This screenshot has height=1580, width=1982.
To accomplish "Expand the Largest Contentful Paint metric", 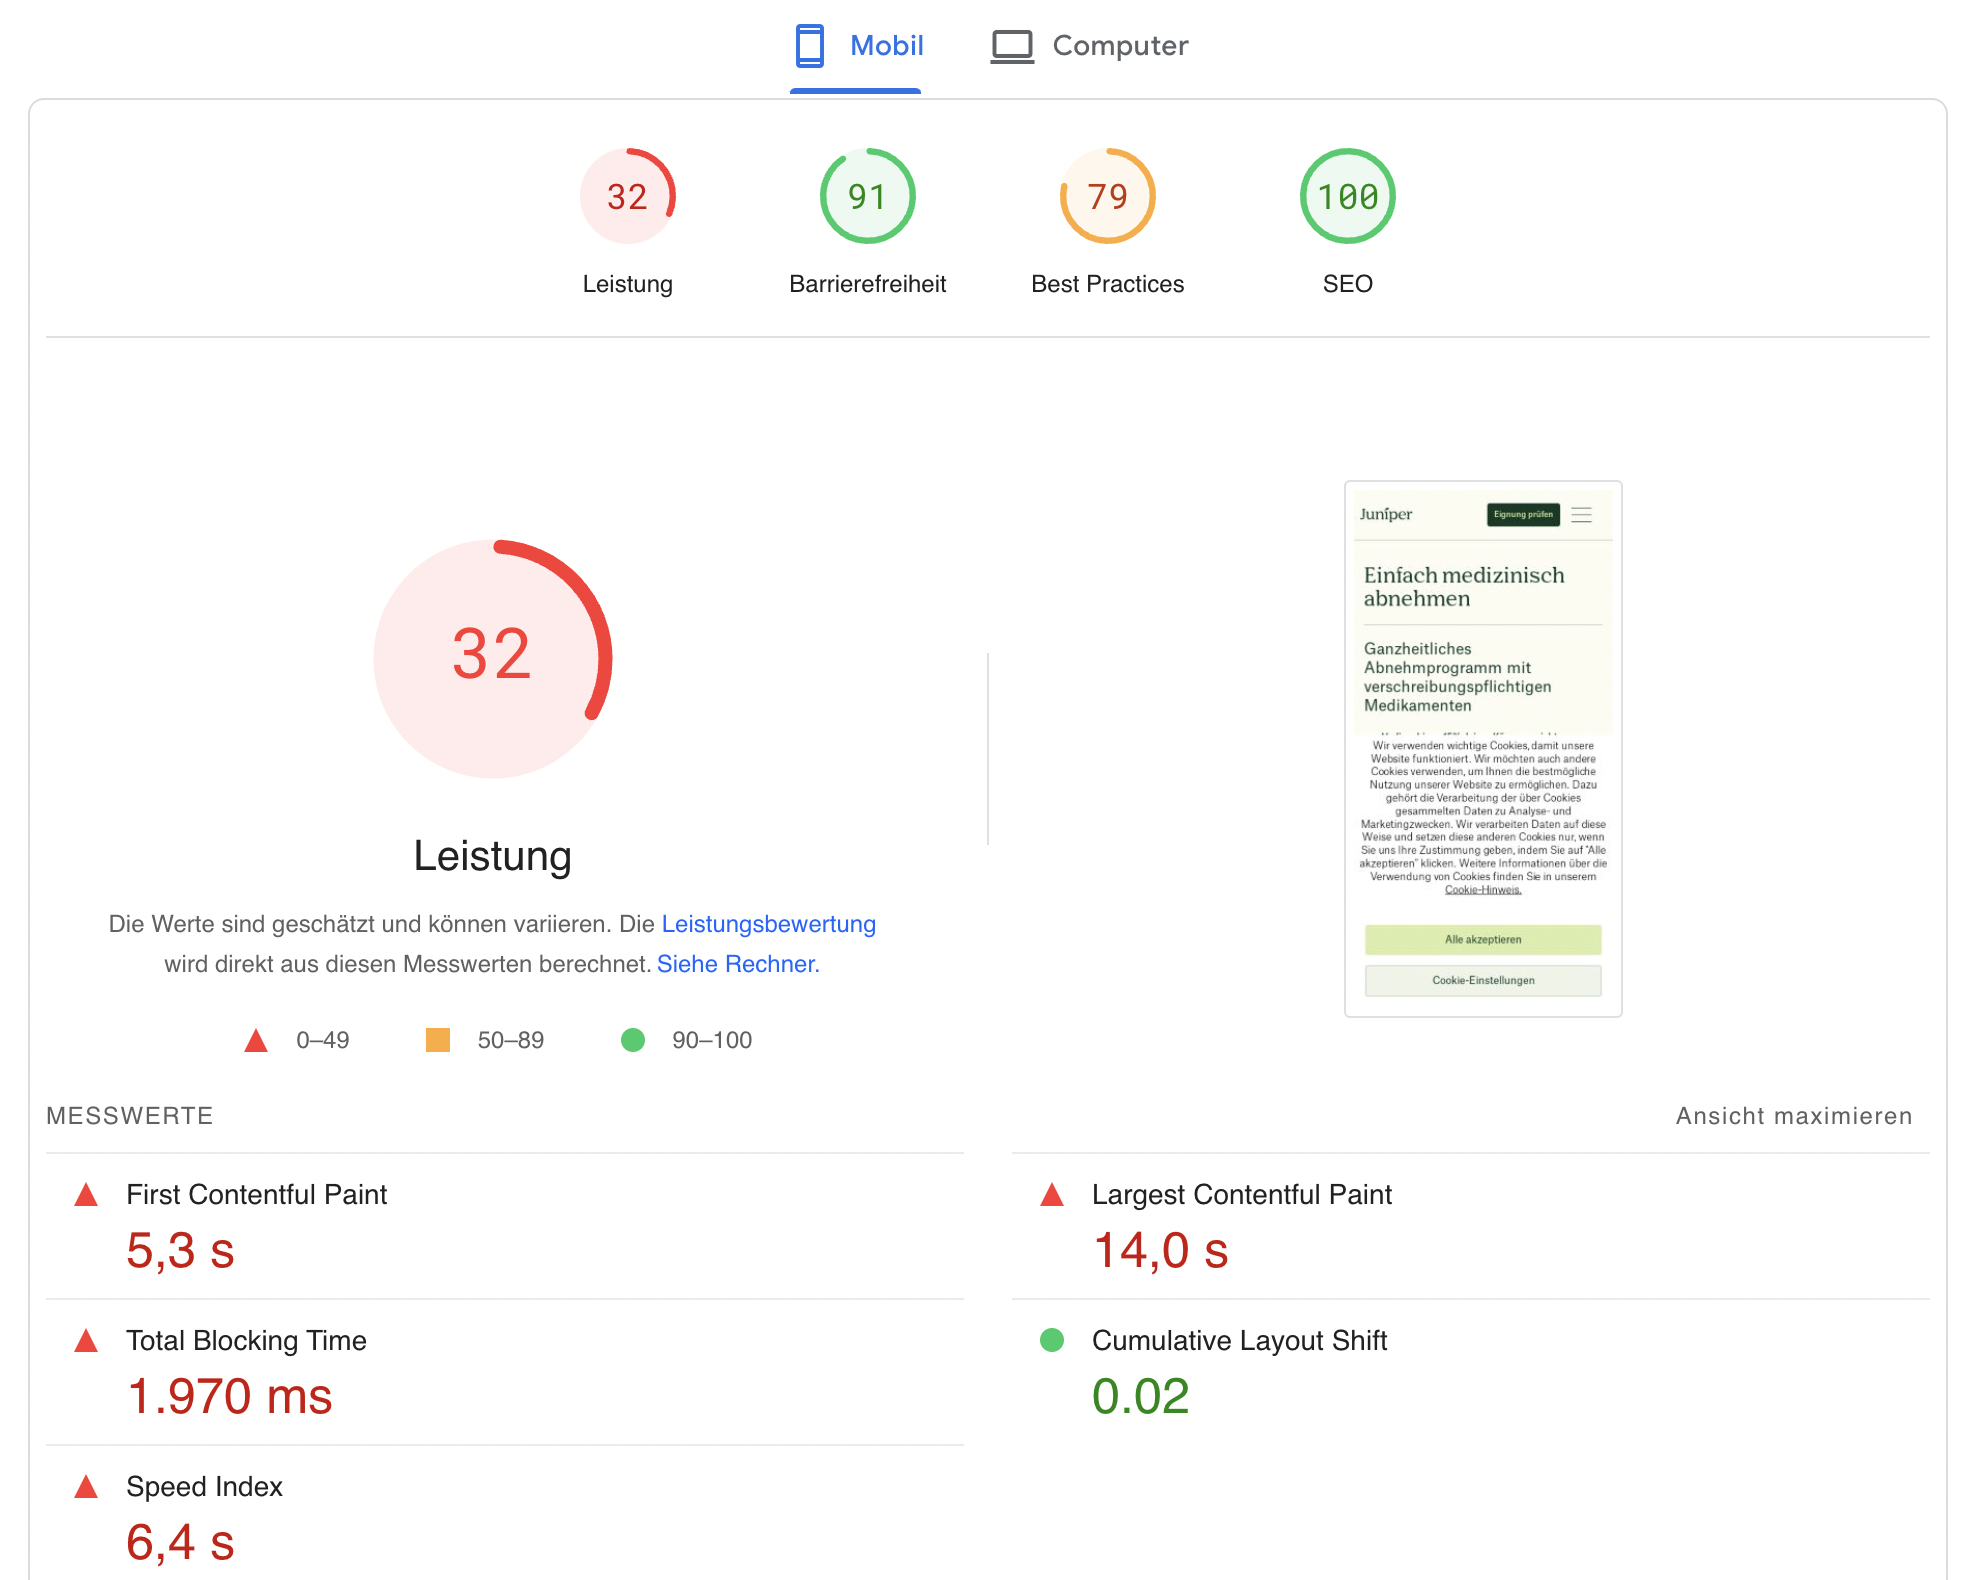I will (x=1241, y=1195).
